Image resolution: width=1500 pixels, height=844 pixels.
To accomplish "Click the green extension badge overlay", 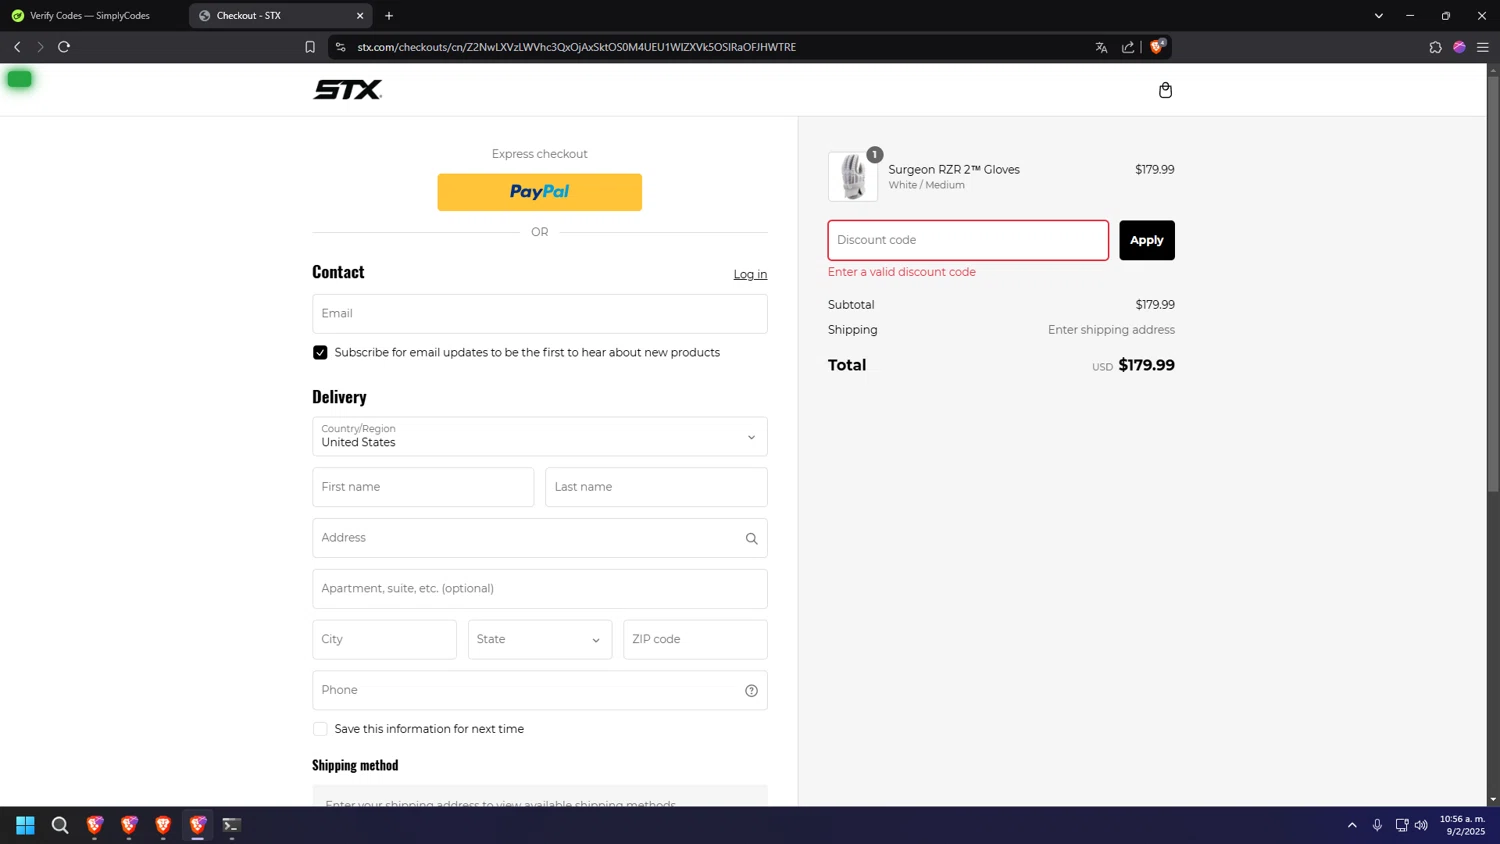I will point(19,79).
